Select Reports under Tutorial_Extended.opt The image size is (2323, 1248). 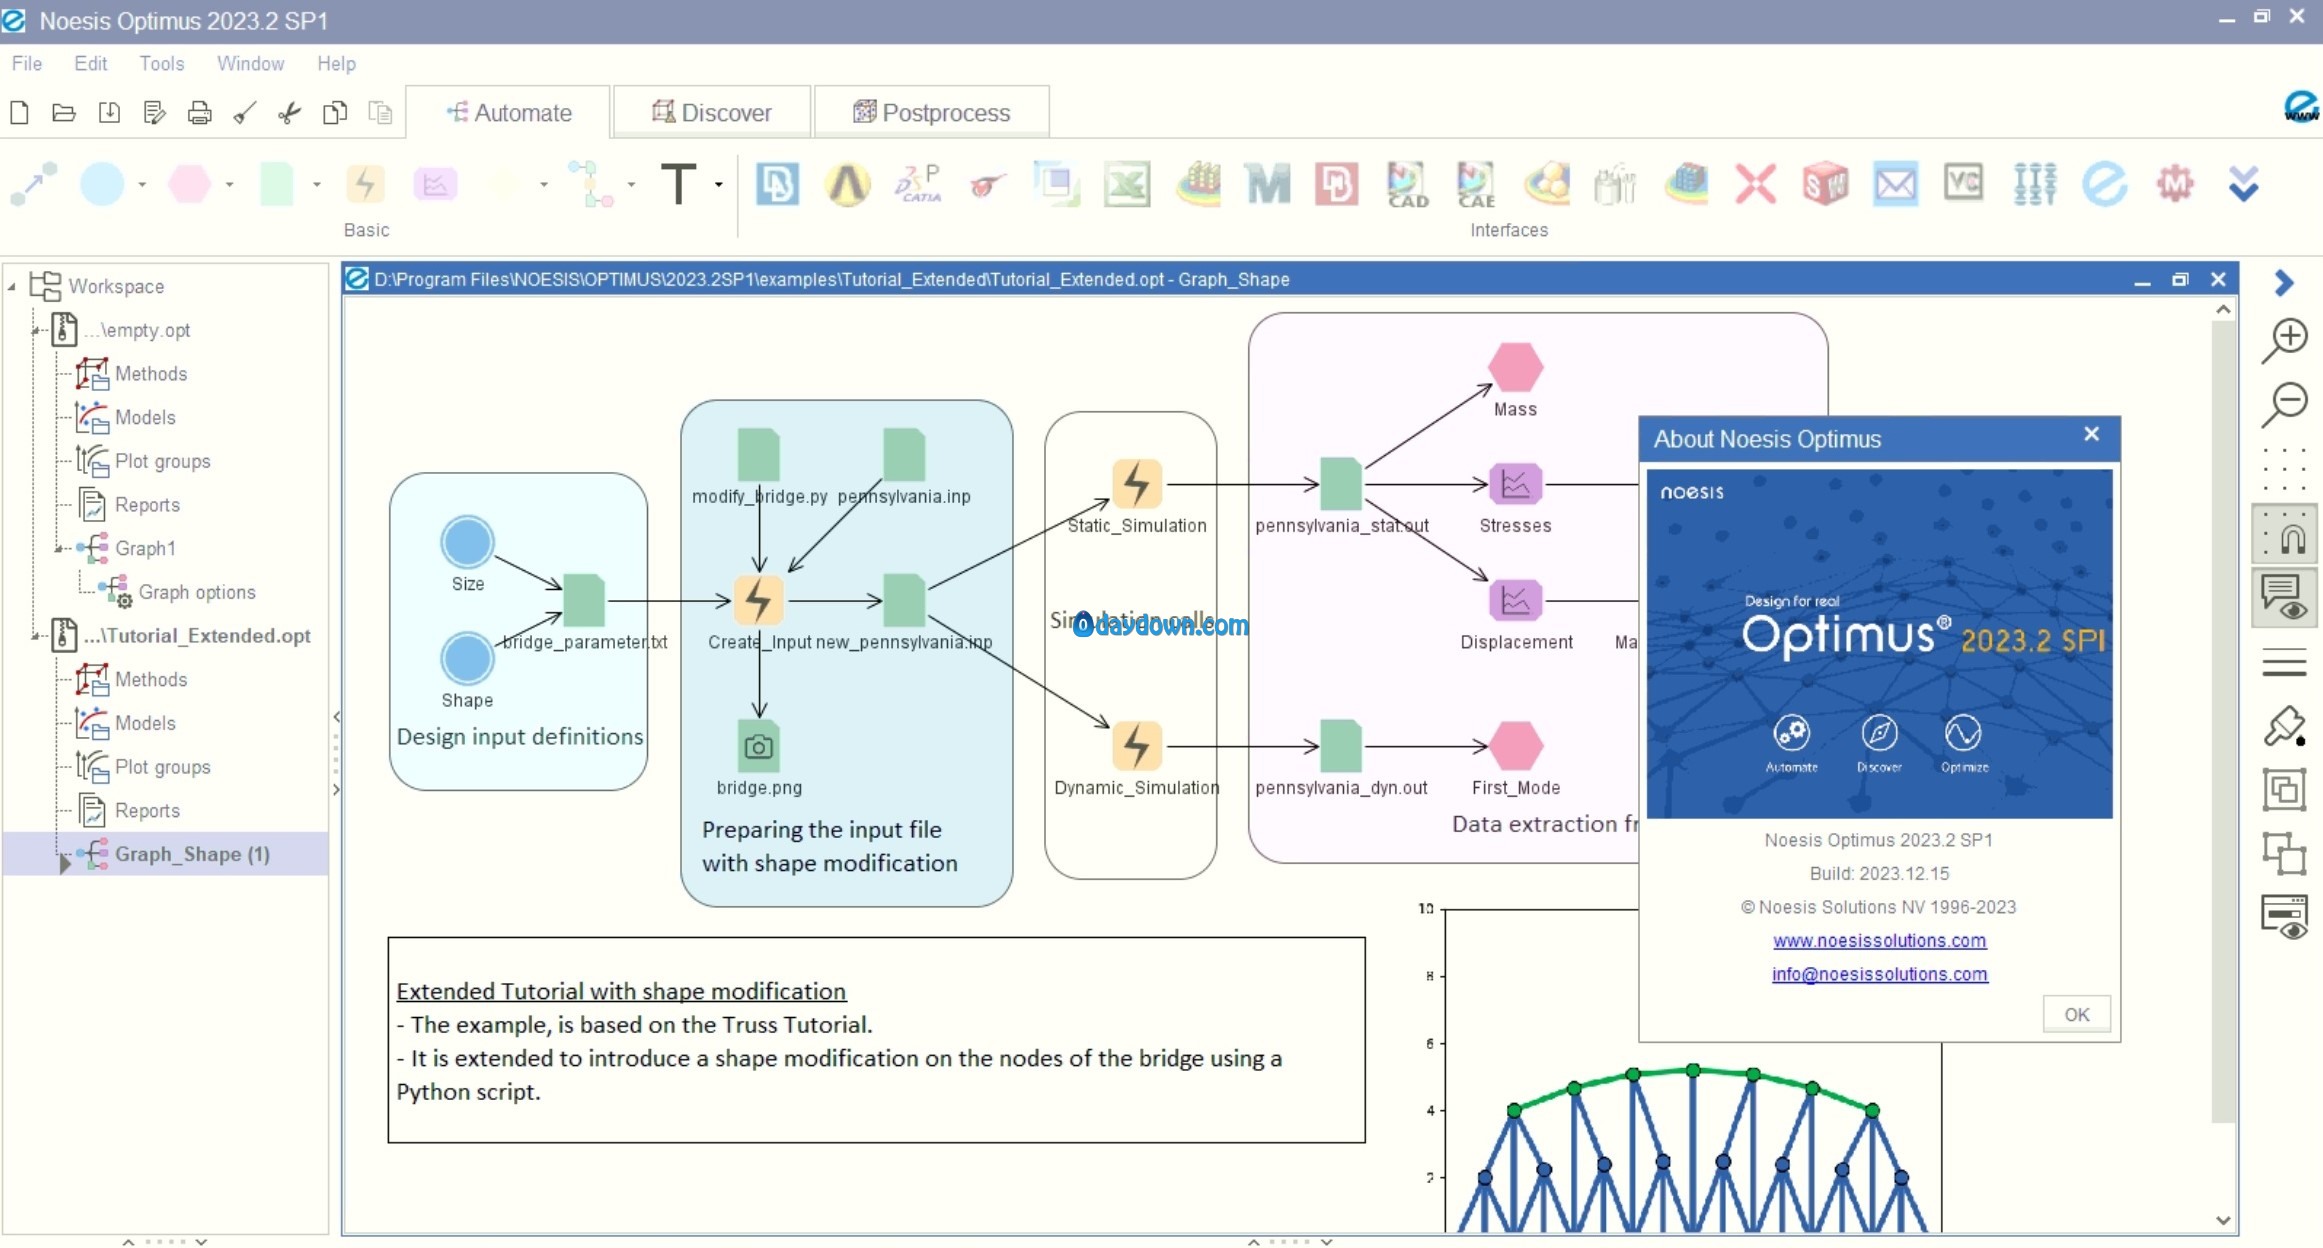[147, 810]
